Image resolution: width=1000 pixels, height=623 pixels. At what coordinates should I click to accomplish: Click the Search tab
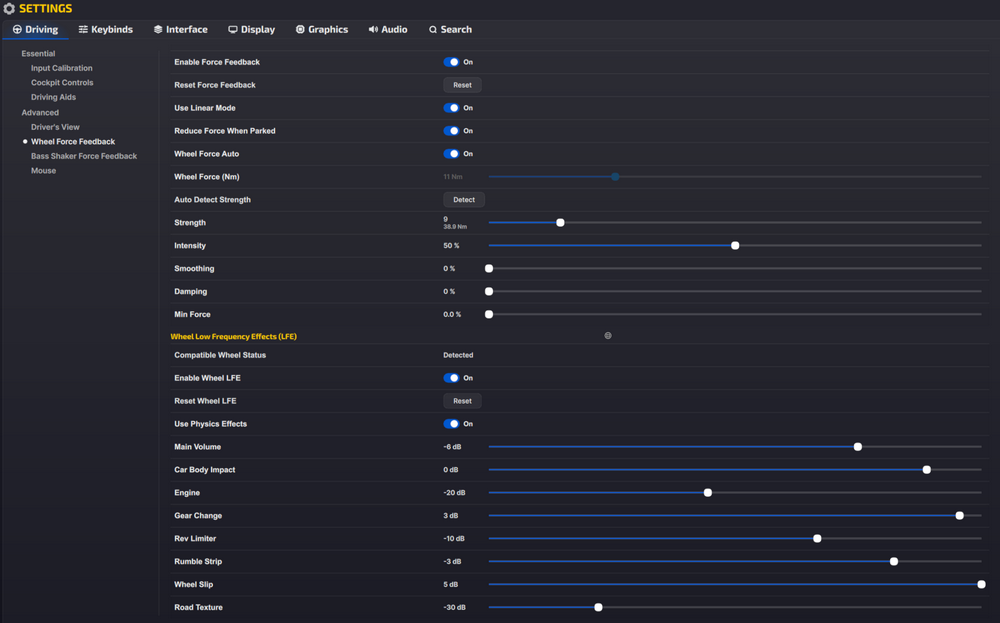click(x=450, y=30)
